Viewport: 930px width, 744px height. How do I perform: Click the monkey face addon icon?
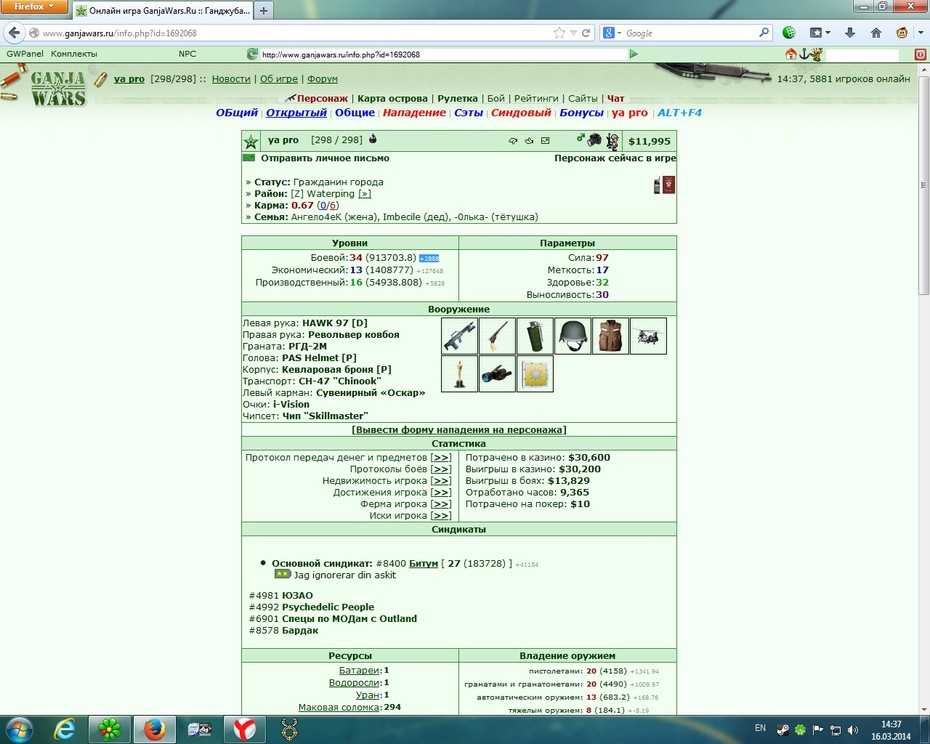pyautogui.click(x=902, y=33)
